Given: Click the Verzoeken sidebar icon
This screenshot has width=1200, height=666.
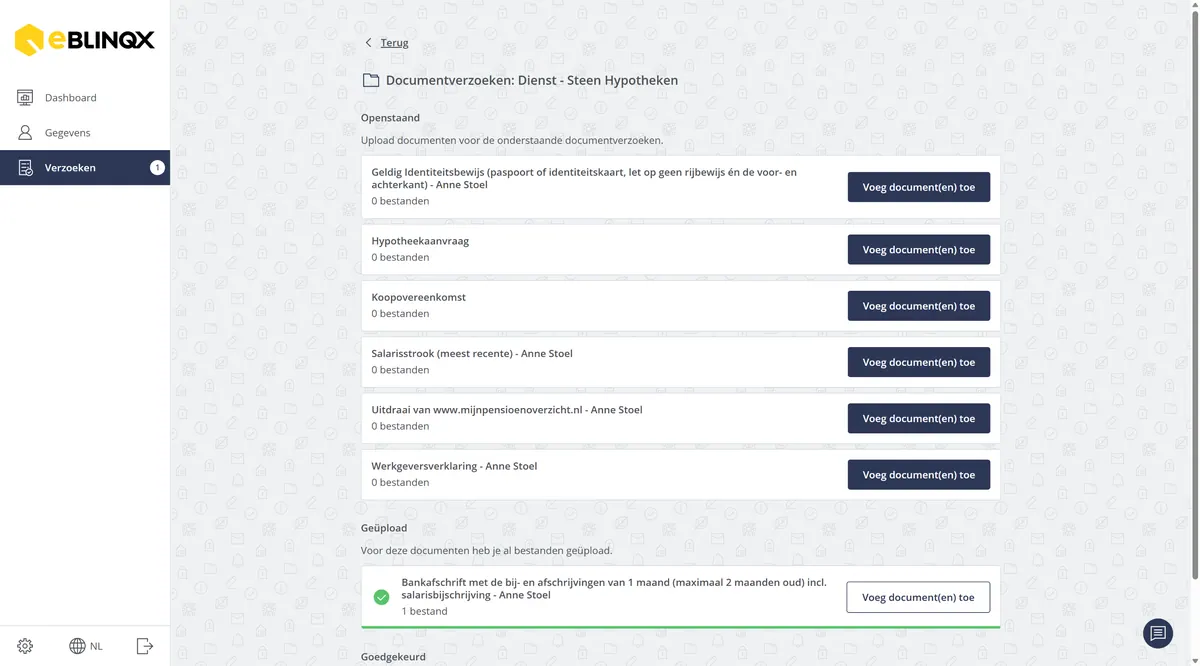Looking at the screenshot, I should pos(26,168).
